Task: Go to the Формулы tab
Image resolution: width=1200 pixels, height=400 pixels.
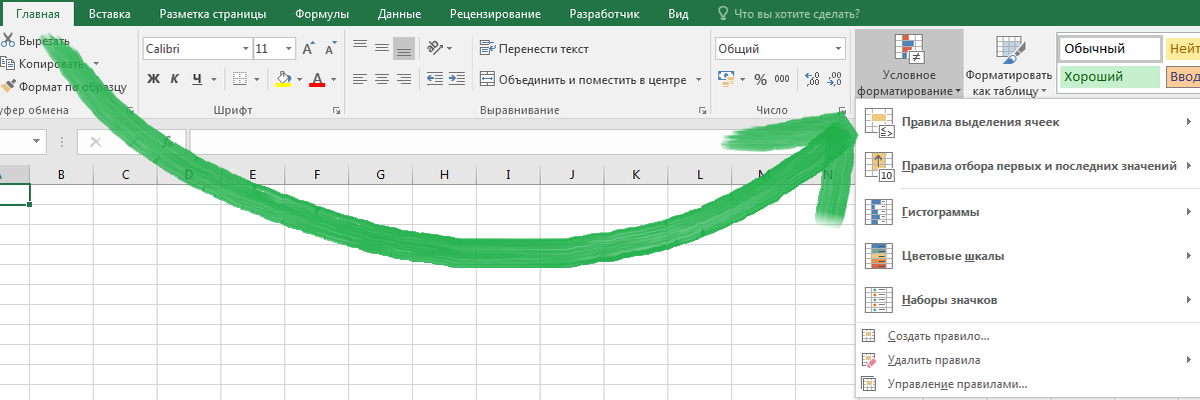Action: tap(322, 14)
